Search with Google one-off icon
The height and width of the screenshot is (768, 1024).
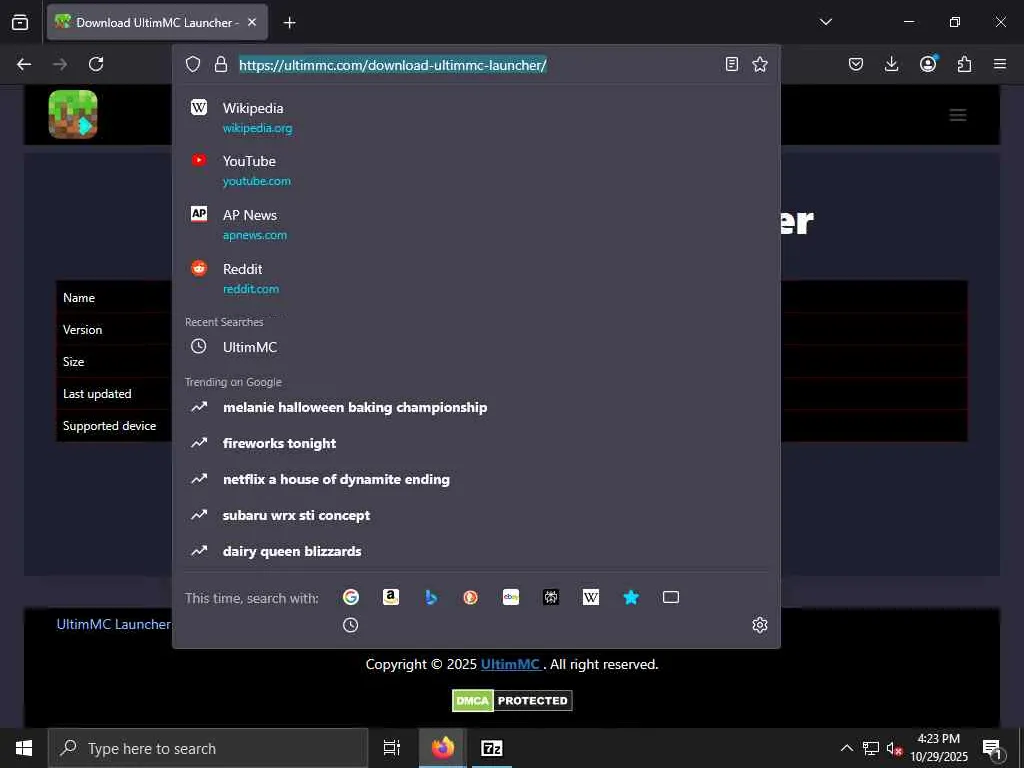coord(351,597)
